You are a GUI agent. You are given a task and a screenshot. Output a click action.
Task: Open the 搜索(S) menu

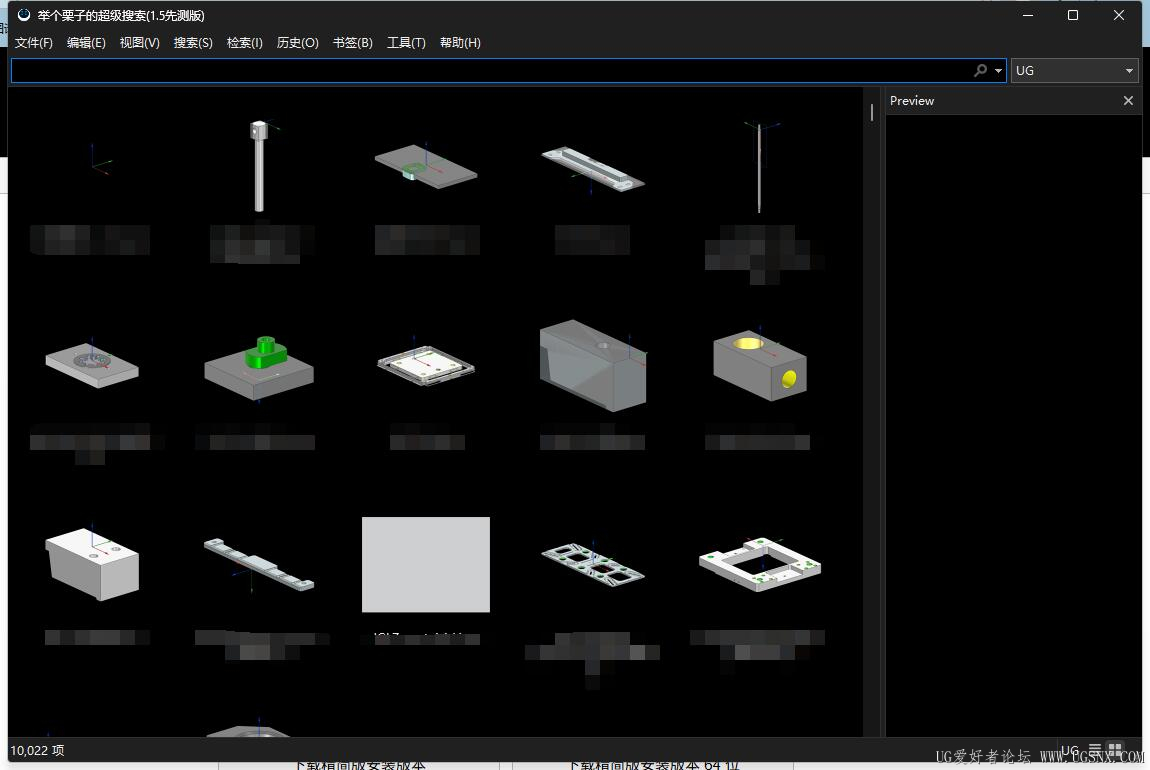point(193,43)
